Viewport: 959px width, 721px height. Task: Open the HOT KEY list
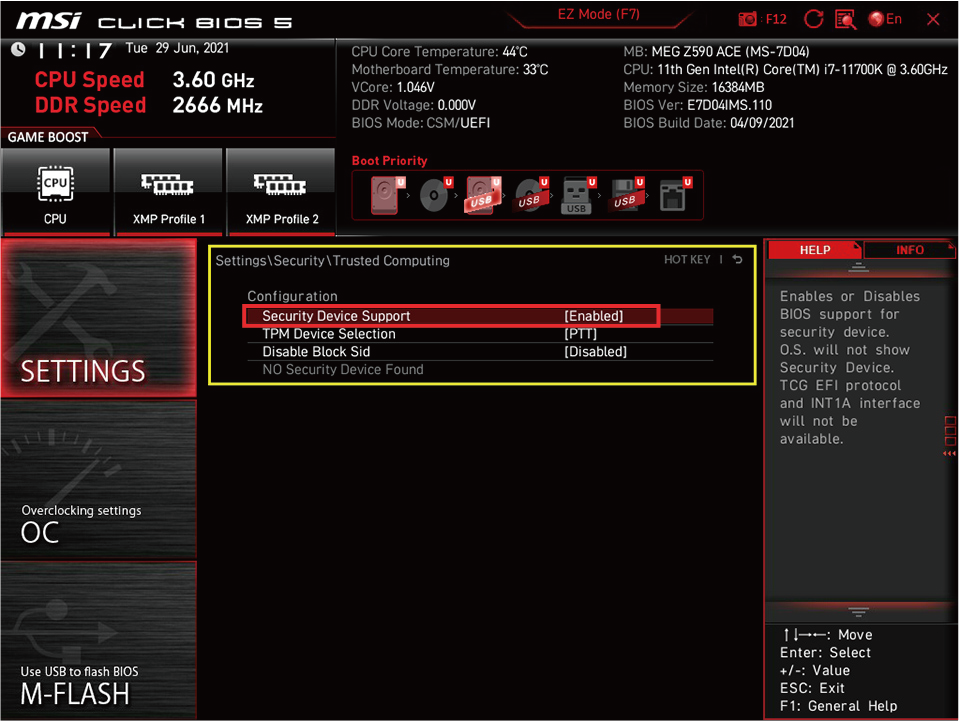click(687, 259)
